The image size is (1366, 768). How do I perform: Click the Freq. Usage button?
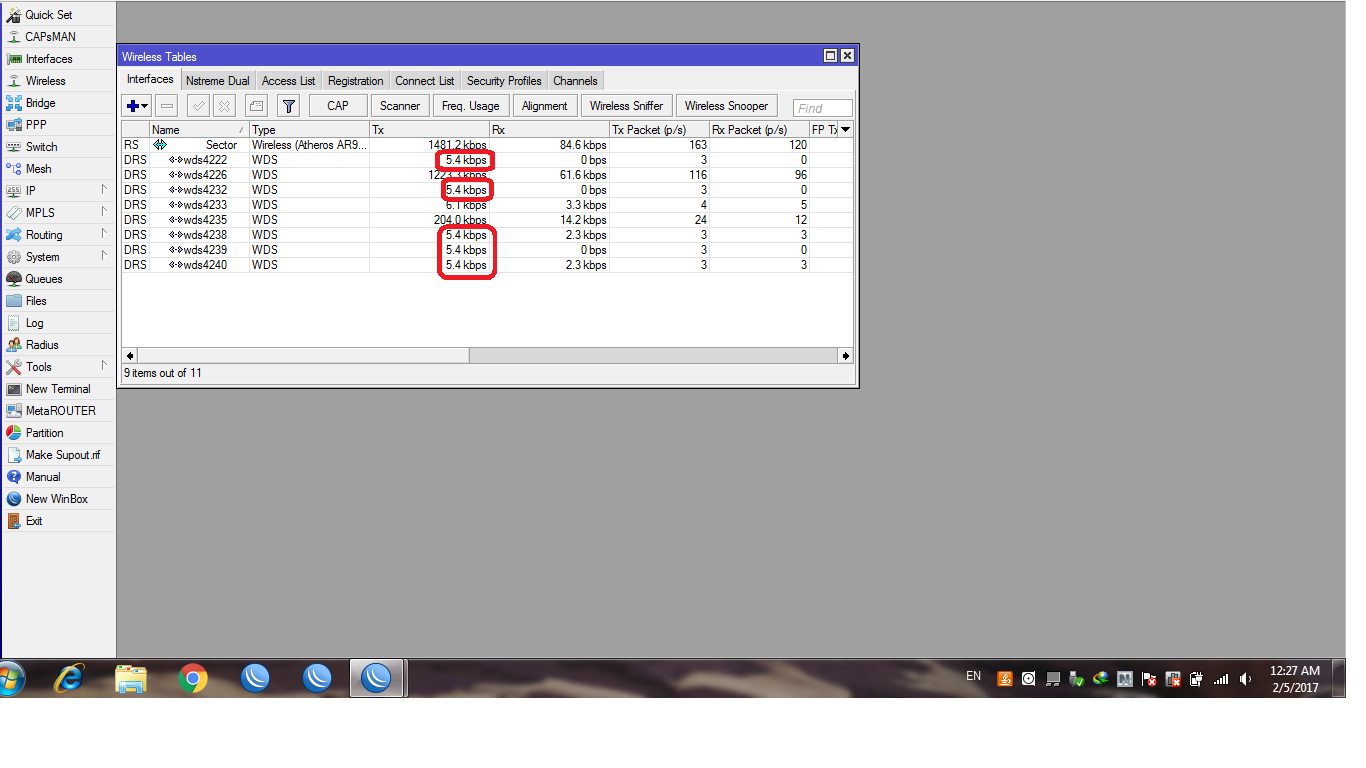[x=471, y=106]
